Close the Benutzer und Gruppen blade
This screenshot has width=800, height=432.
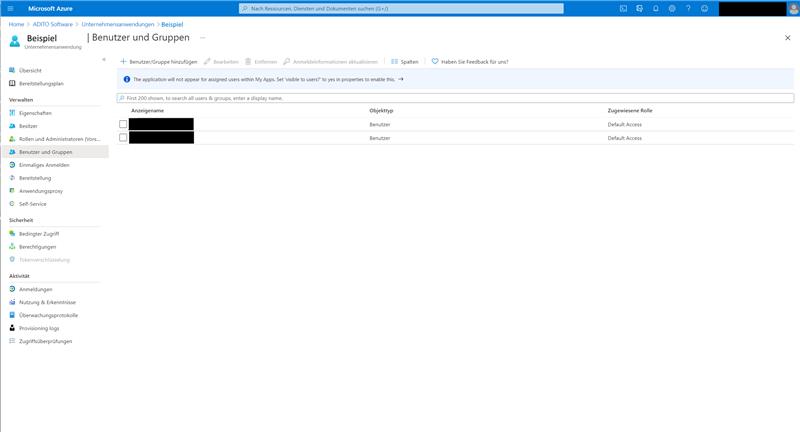[787, 38]
